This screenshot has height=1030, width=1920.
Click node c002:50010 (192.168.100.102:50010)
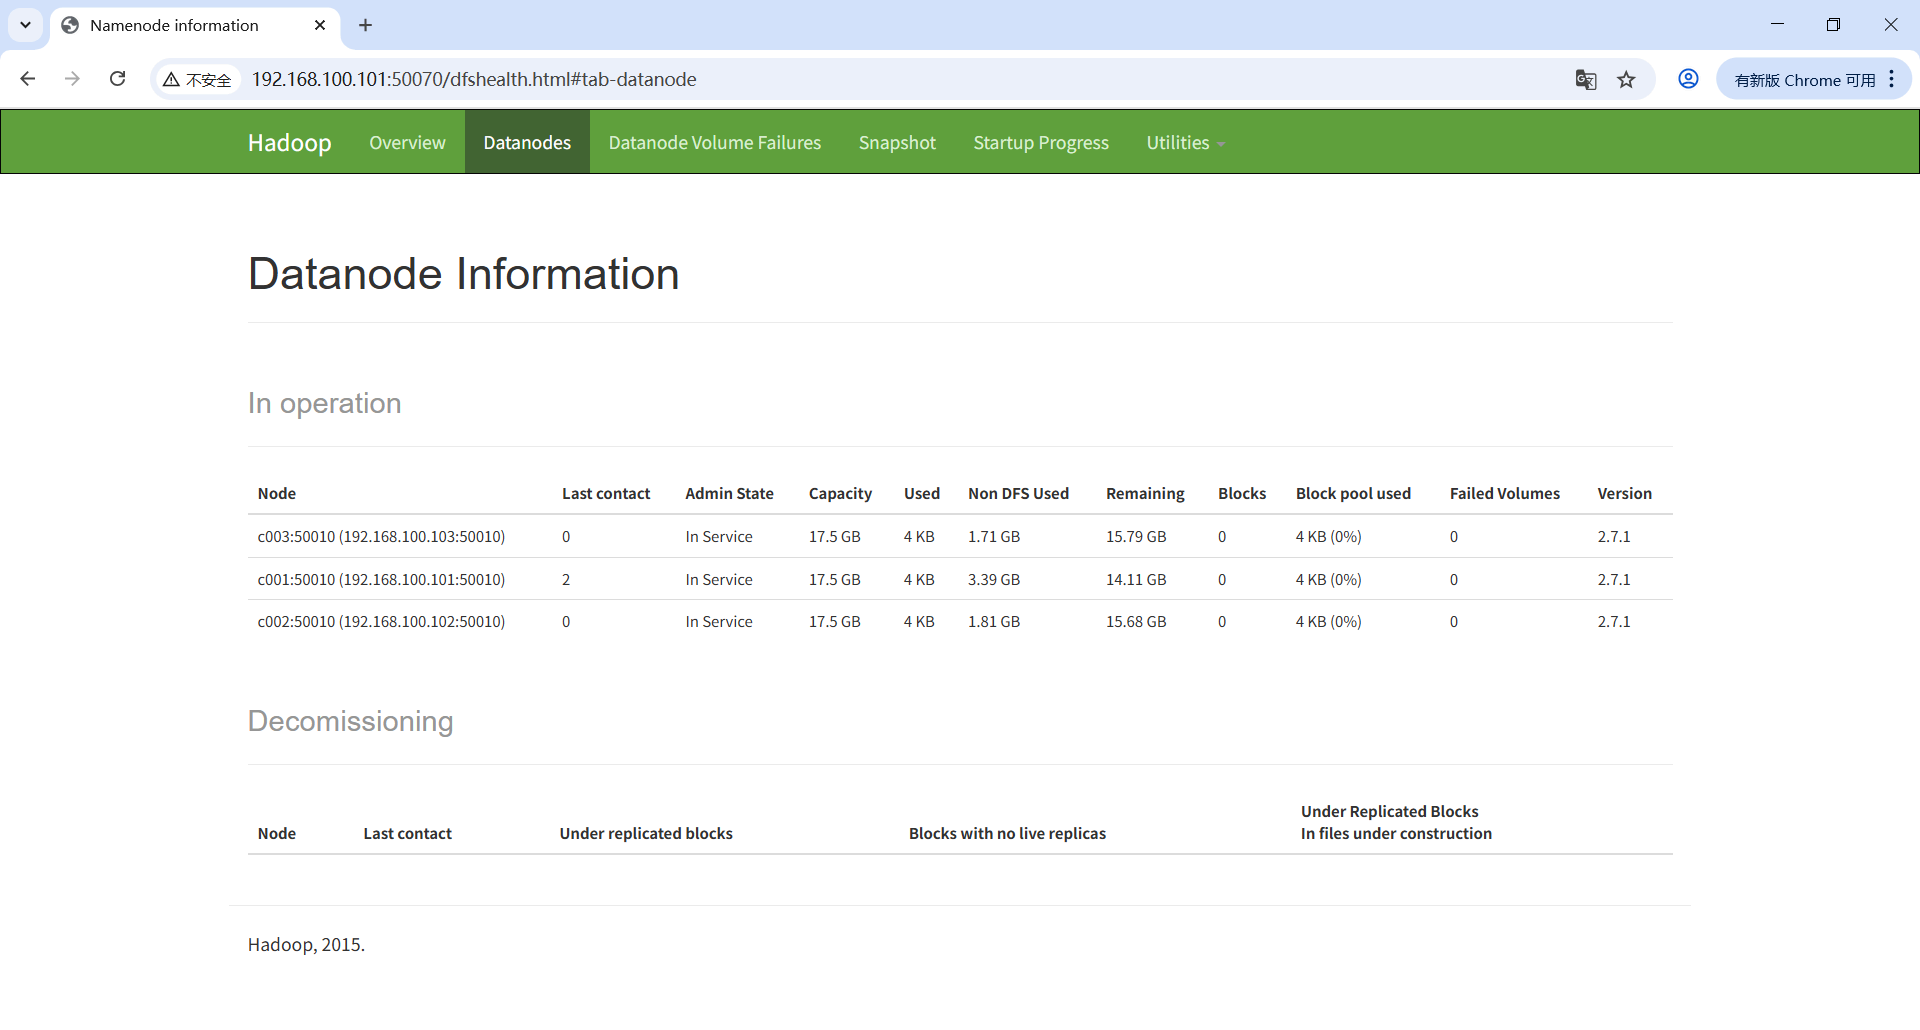[x=381, y=622]
